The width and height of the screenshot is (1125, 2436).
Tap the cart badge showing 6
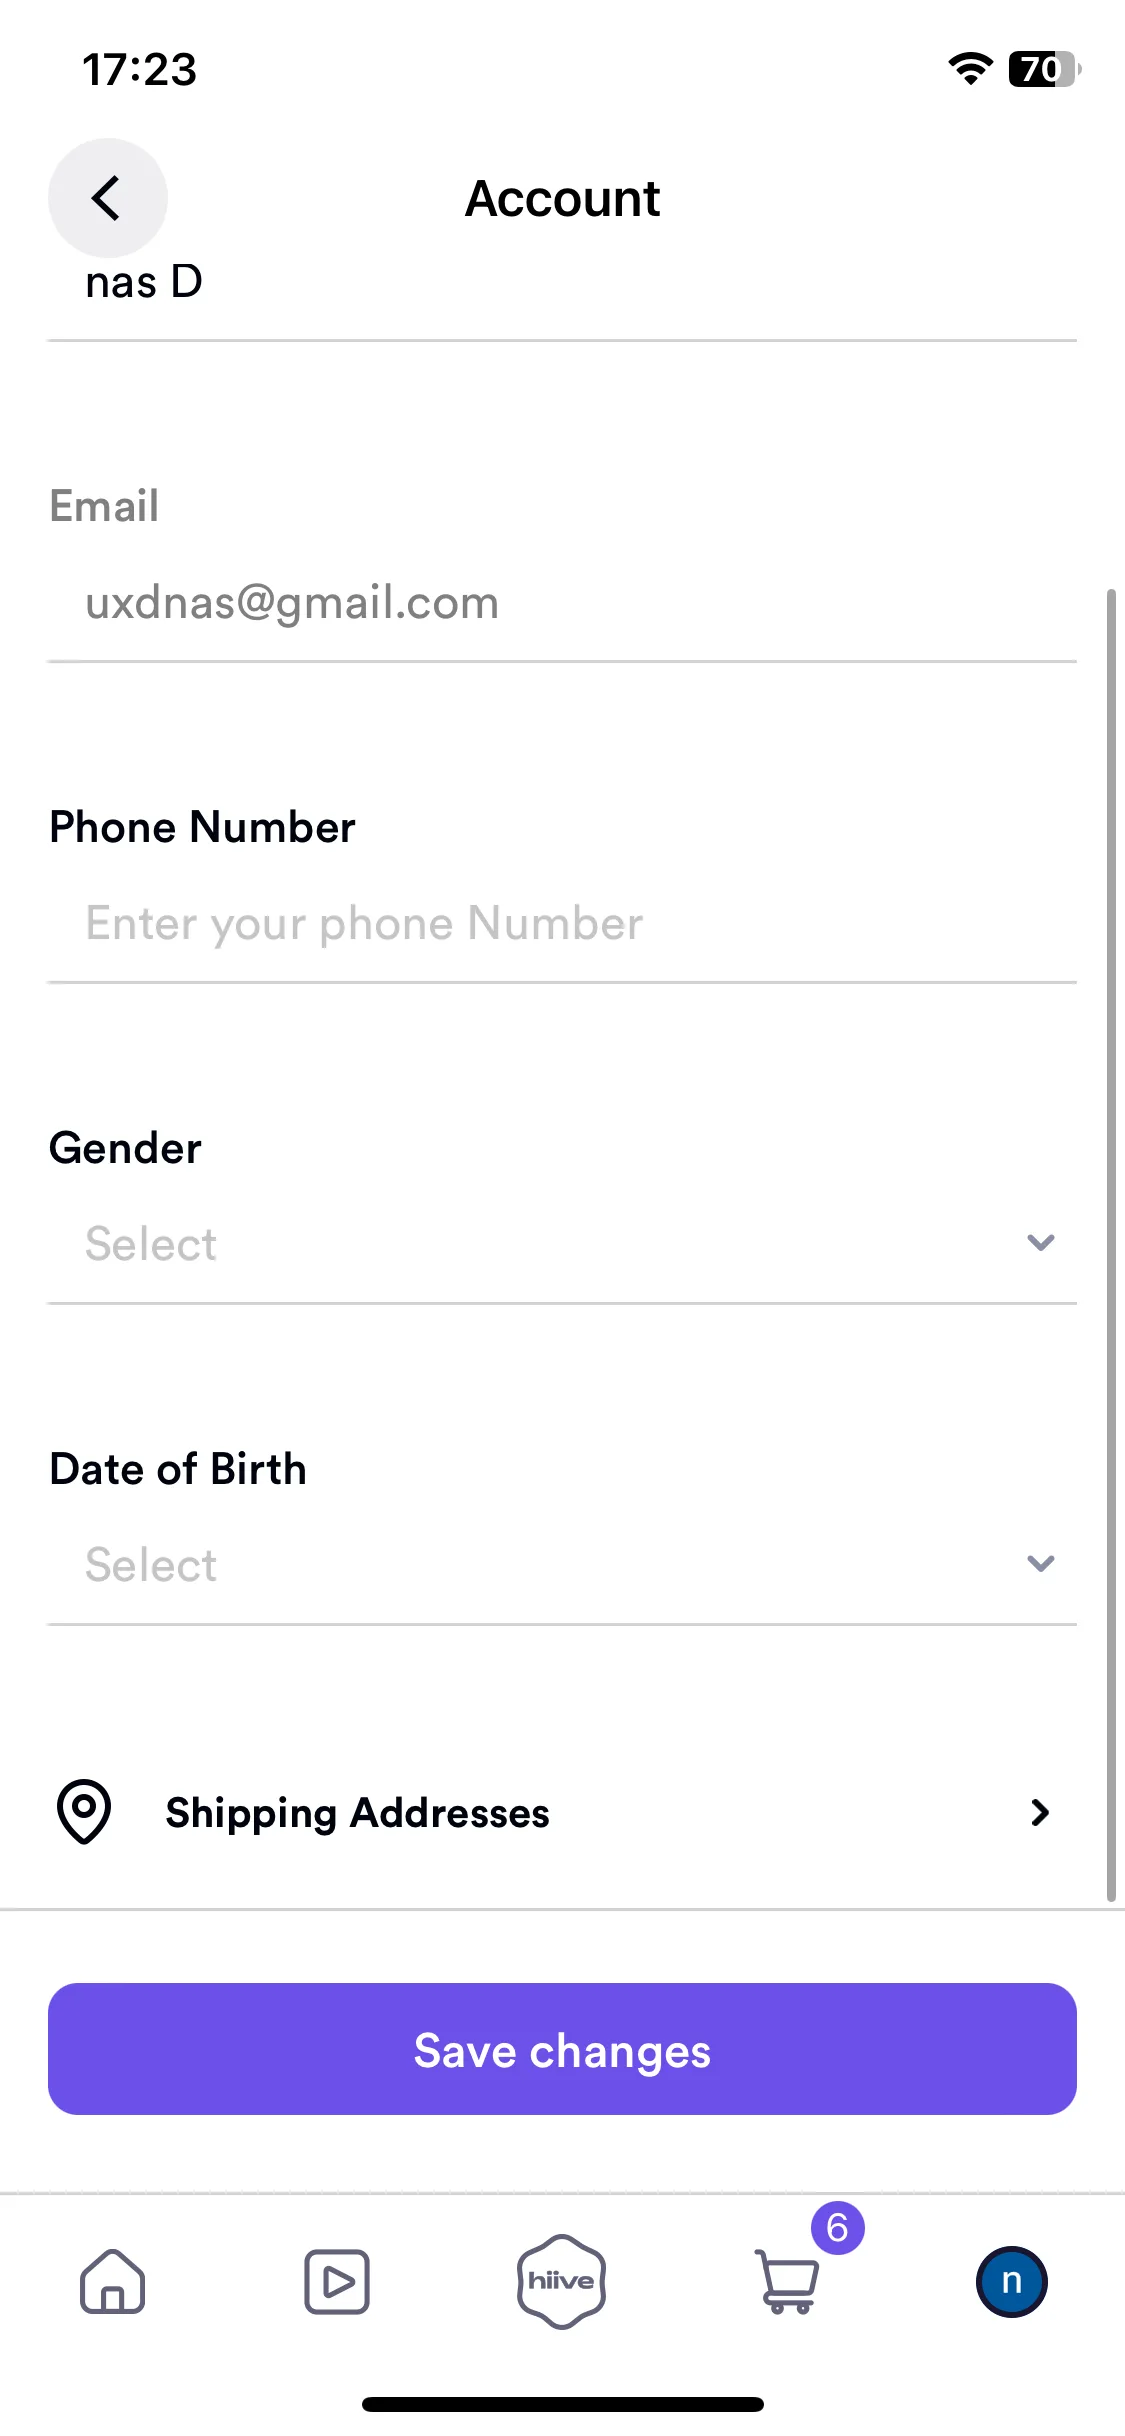click(838, 2227)
